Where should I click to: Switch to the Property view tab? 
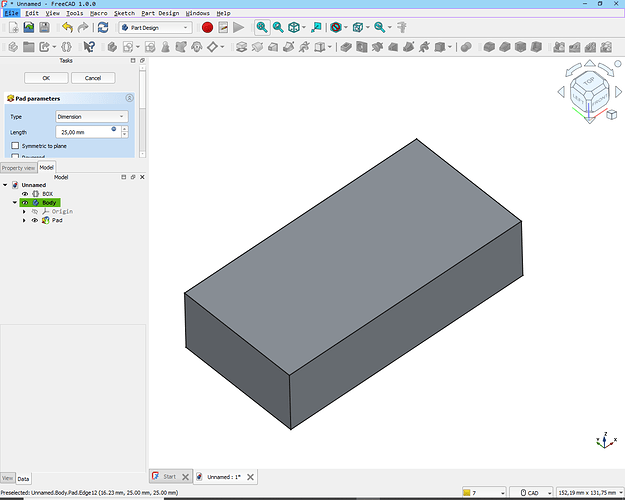[18, 168]
